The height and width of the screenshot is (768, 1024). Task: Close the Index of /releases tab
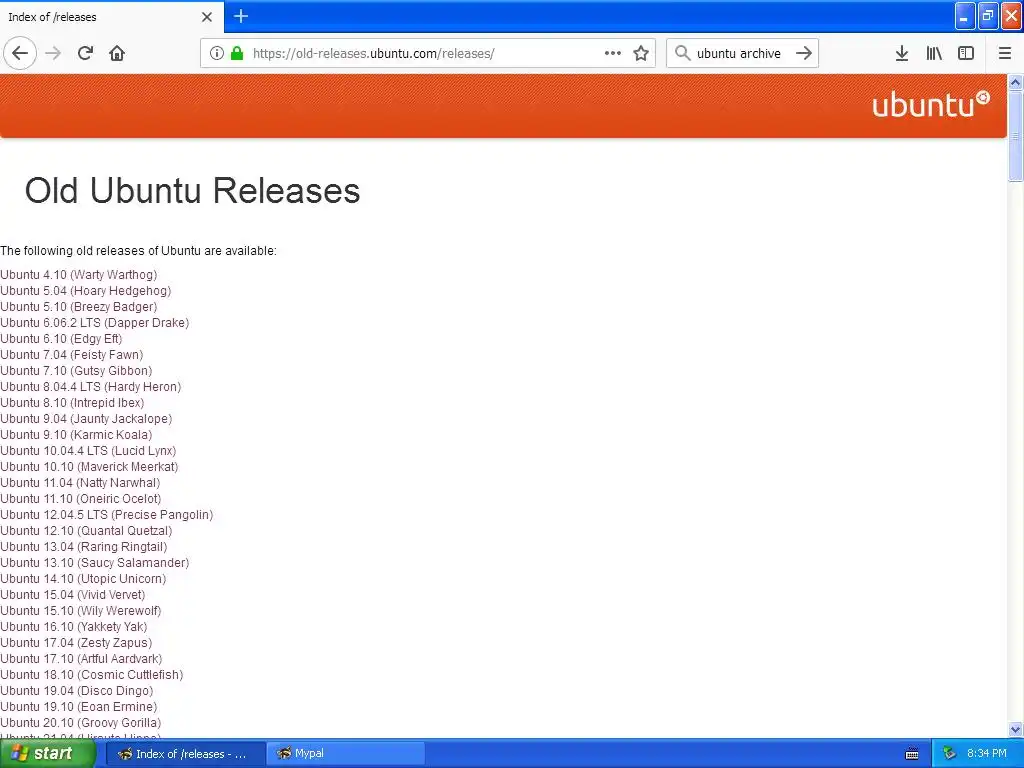207,17
